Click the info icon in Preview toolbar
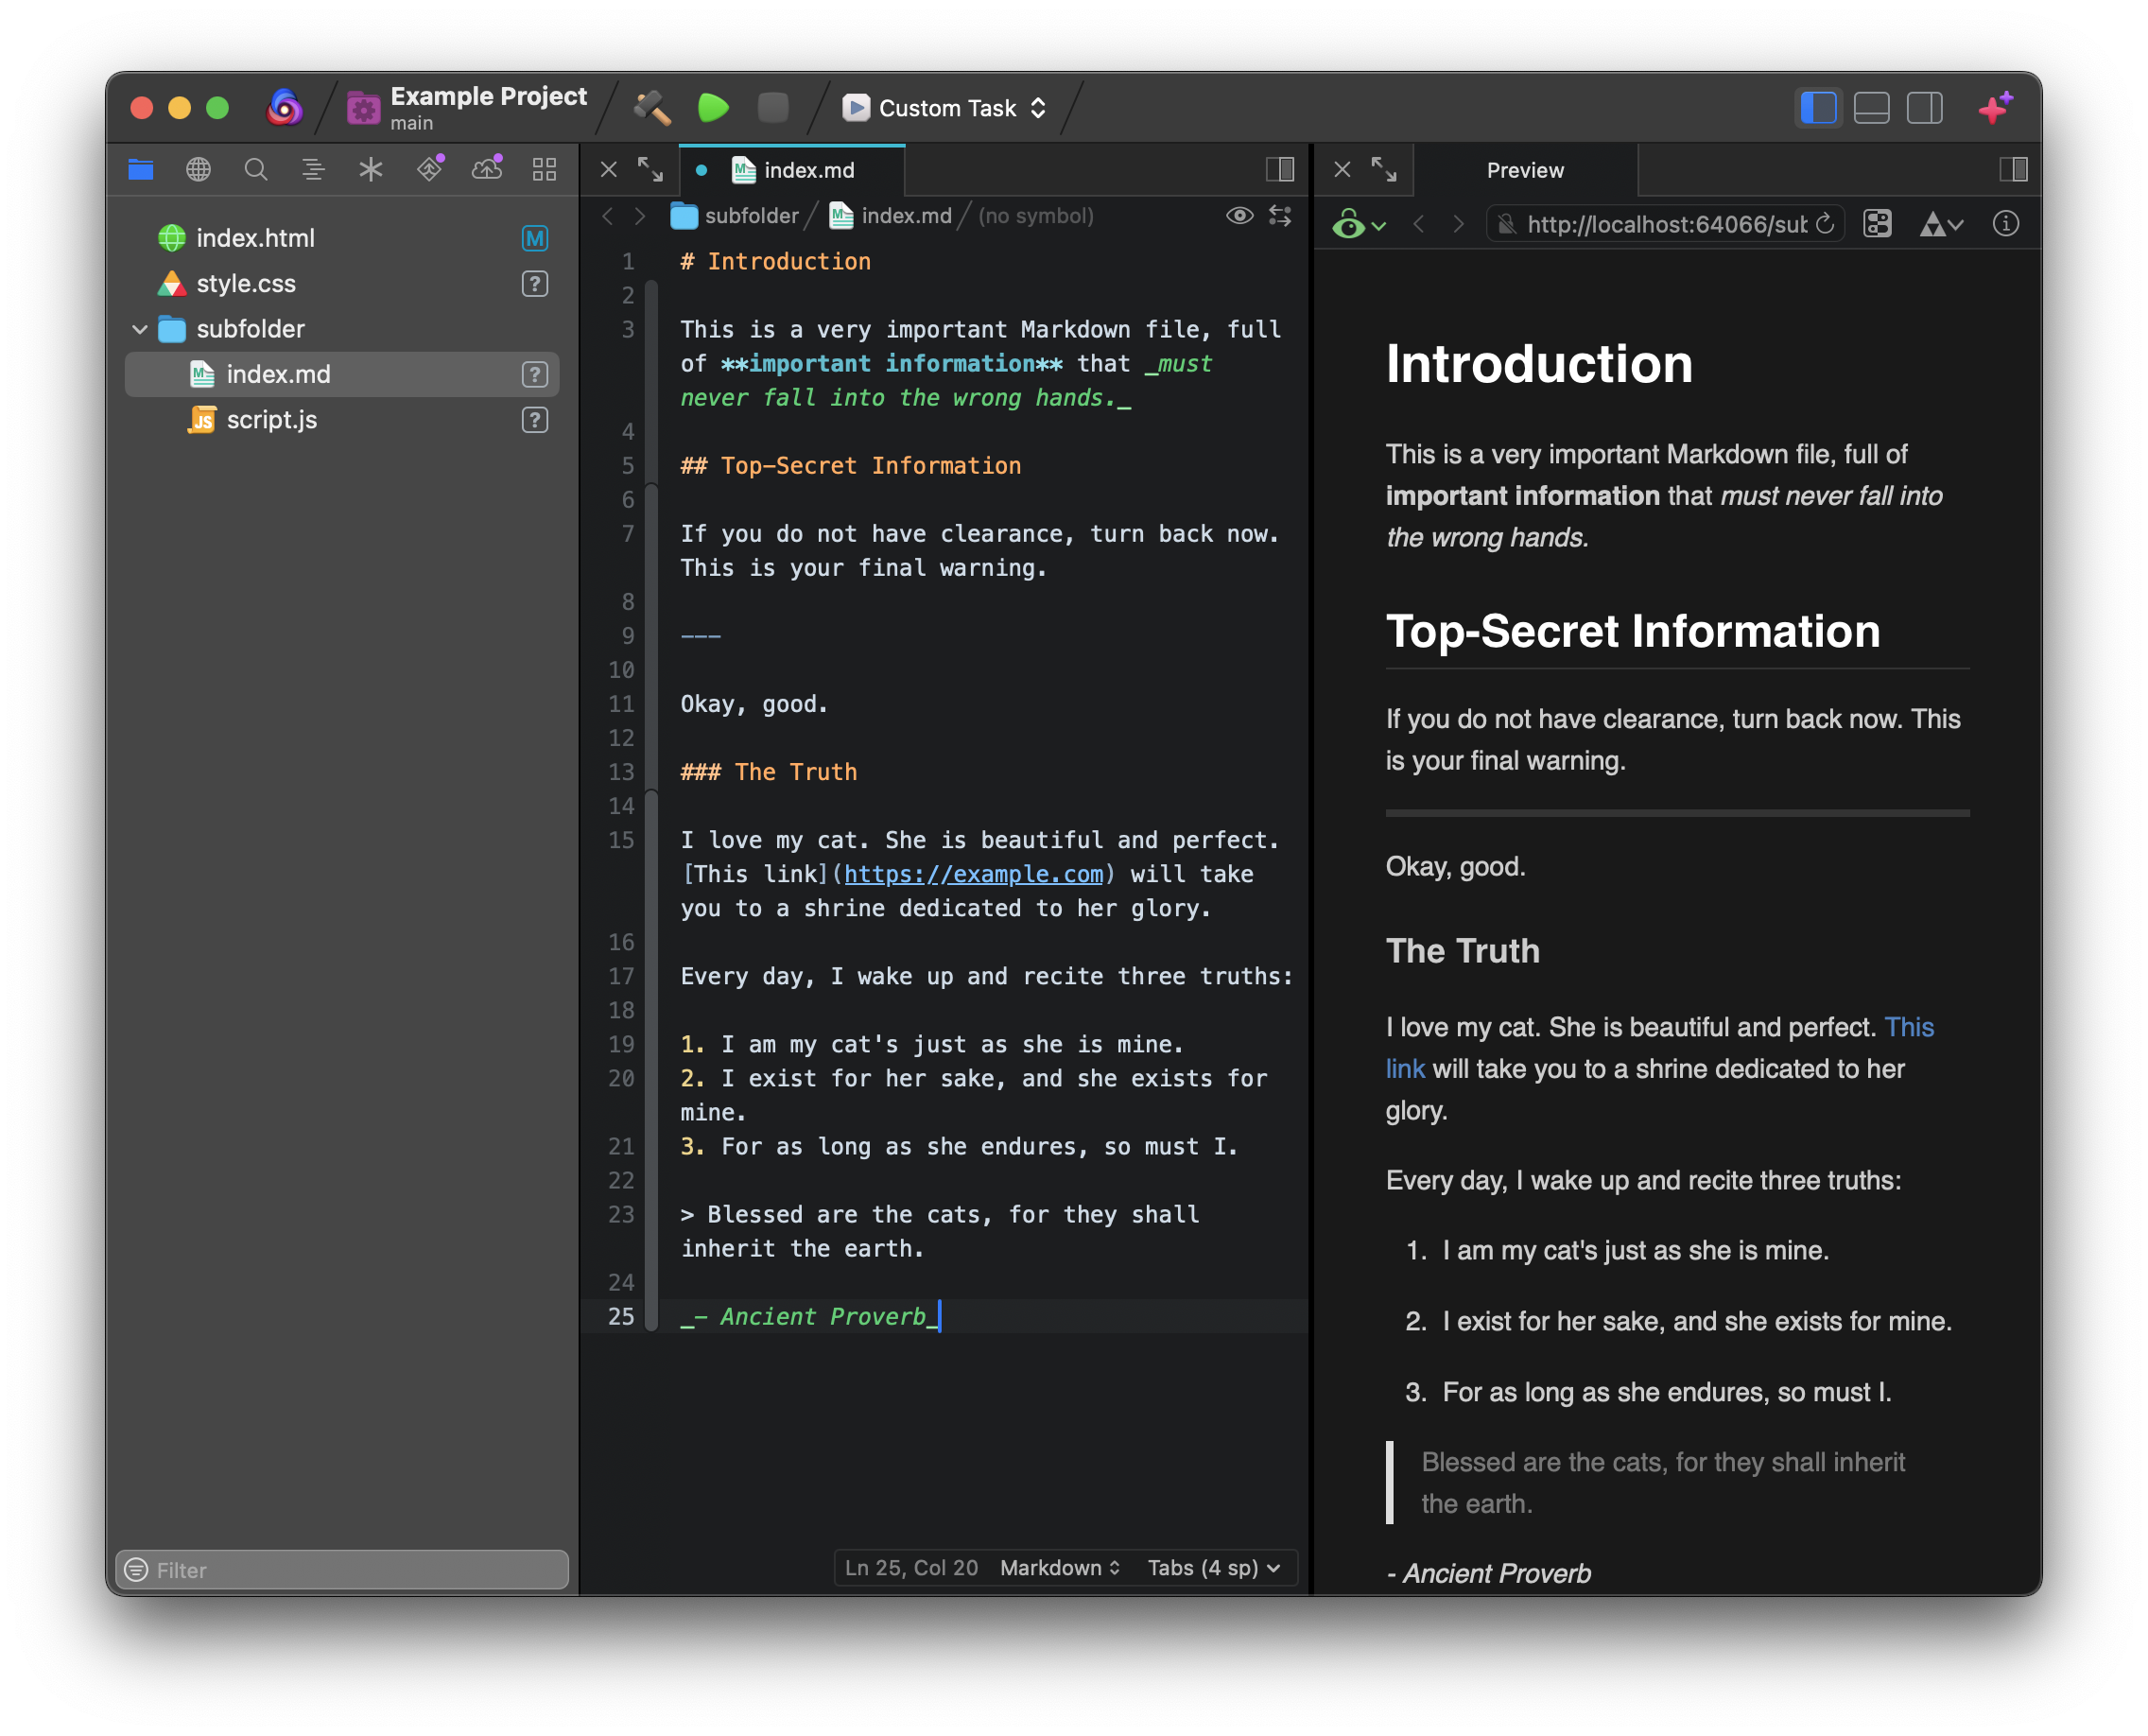 tap(2005, 224)
